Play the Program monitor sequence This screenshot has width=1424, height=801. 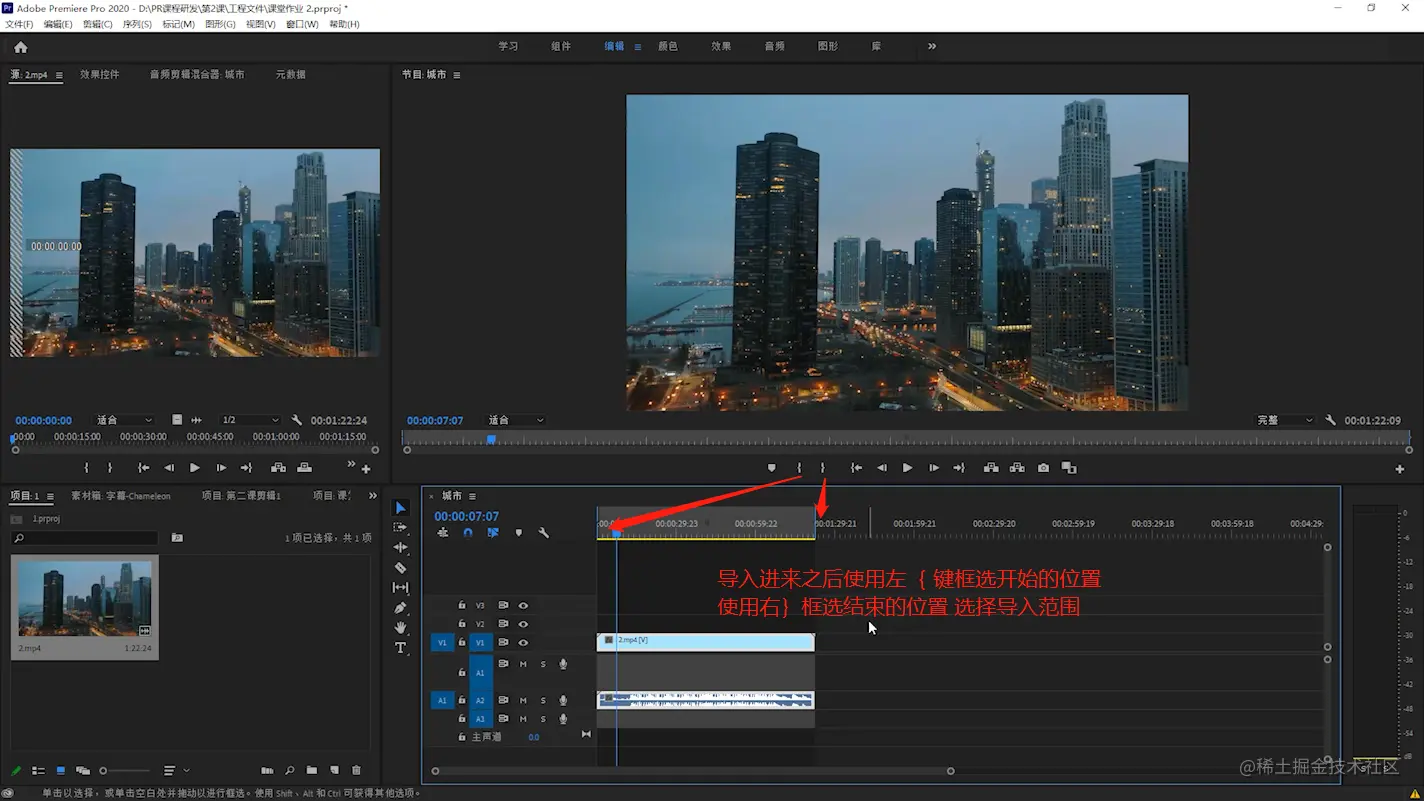[907, 468]
